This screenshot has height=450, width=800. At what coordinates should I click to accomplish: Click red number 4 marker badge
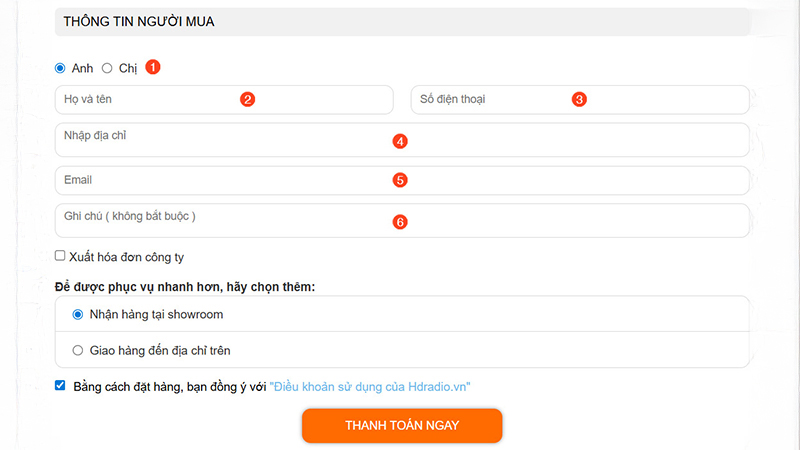pos(400,141)
